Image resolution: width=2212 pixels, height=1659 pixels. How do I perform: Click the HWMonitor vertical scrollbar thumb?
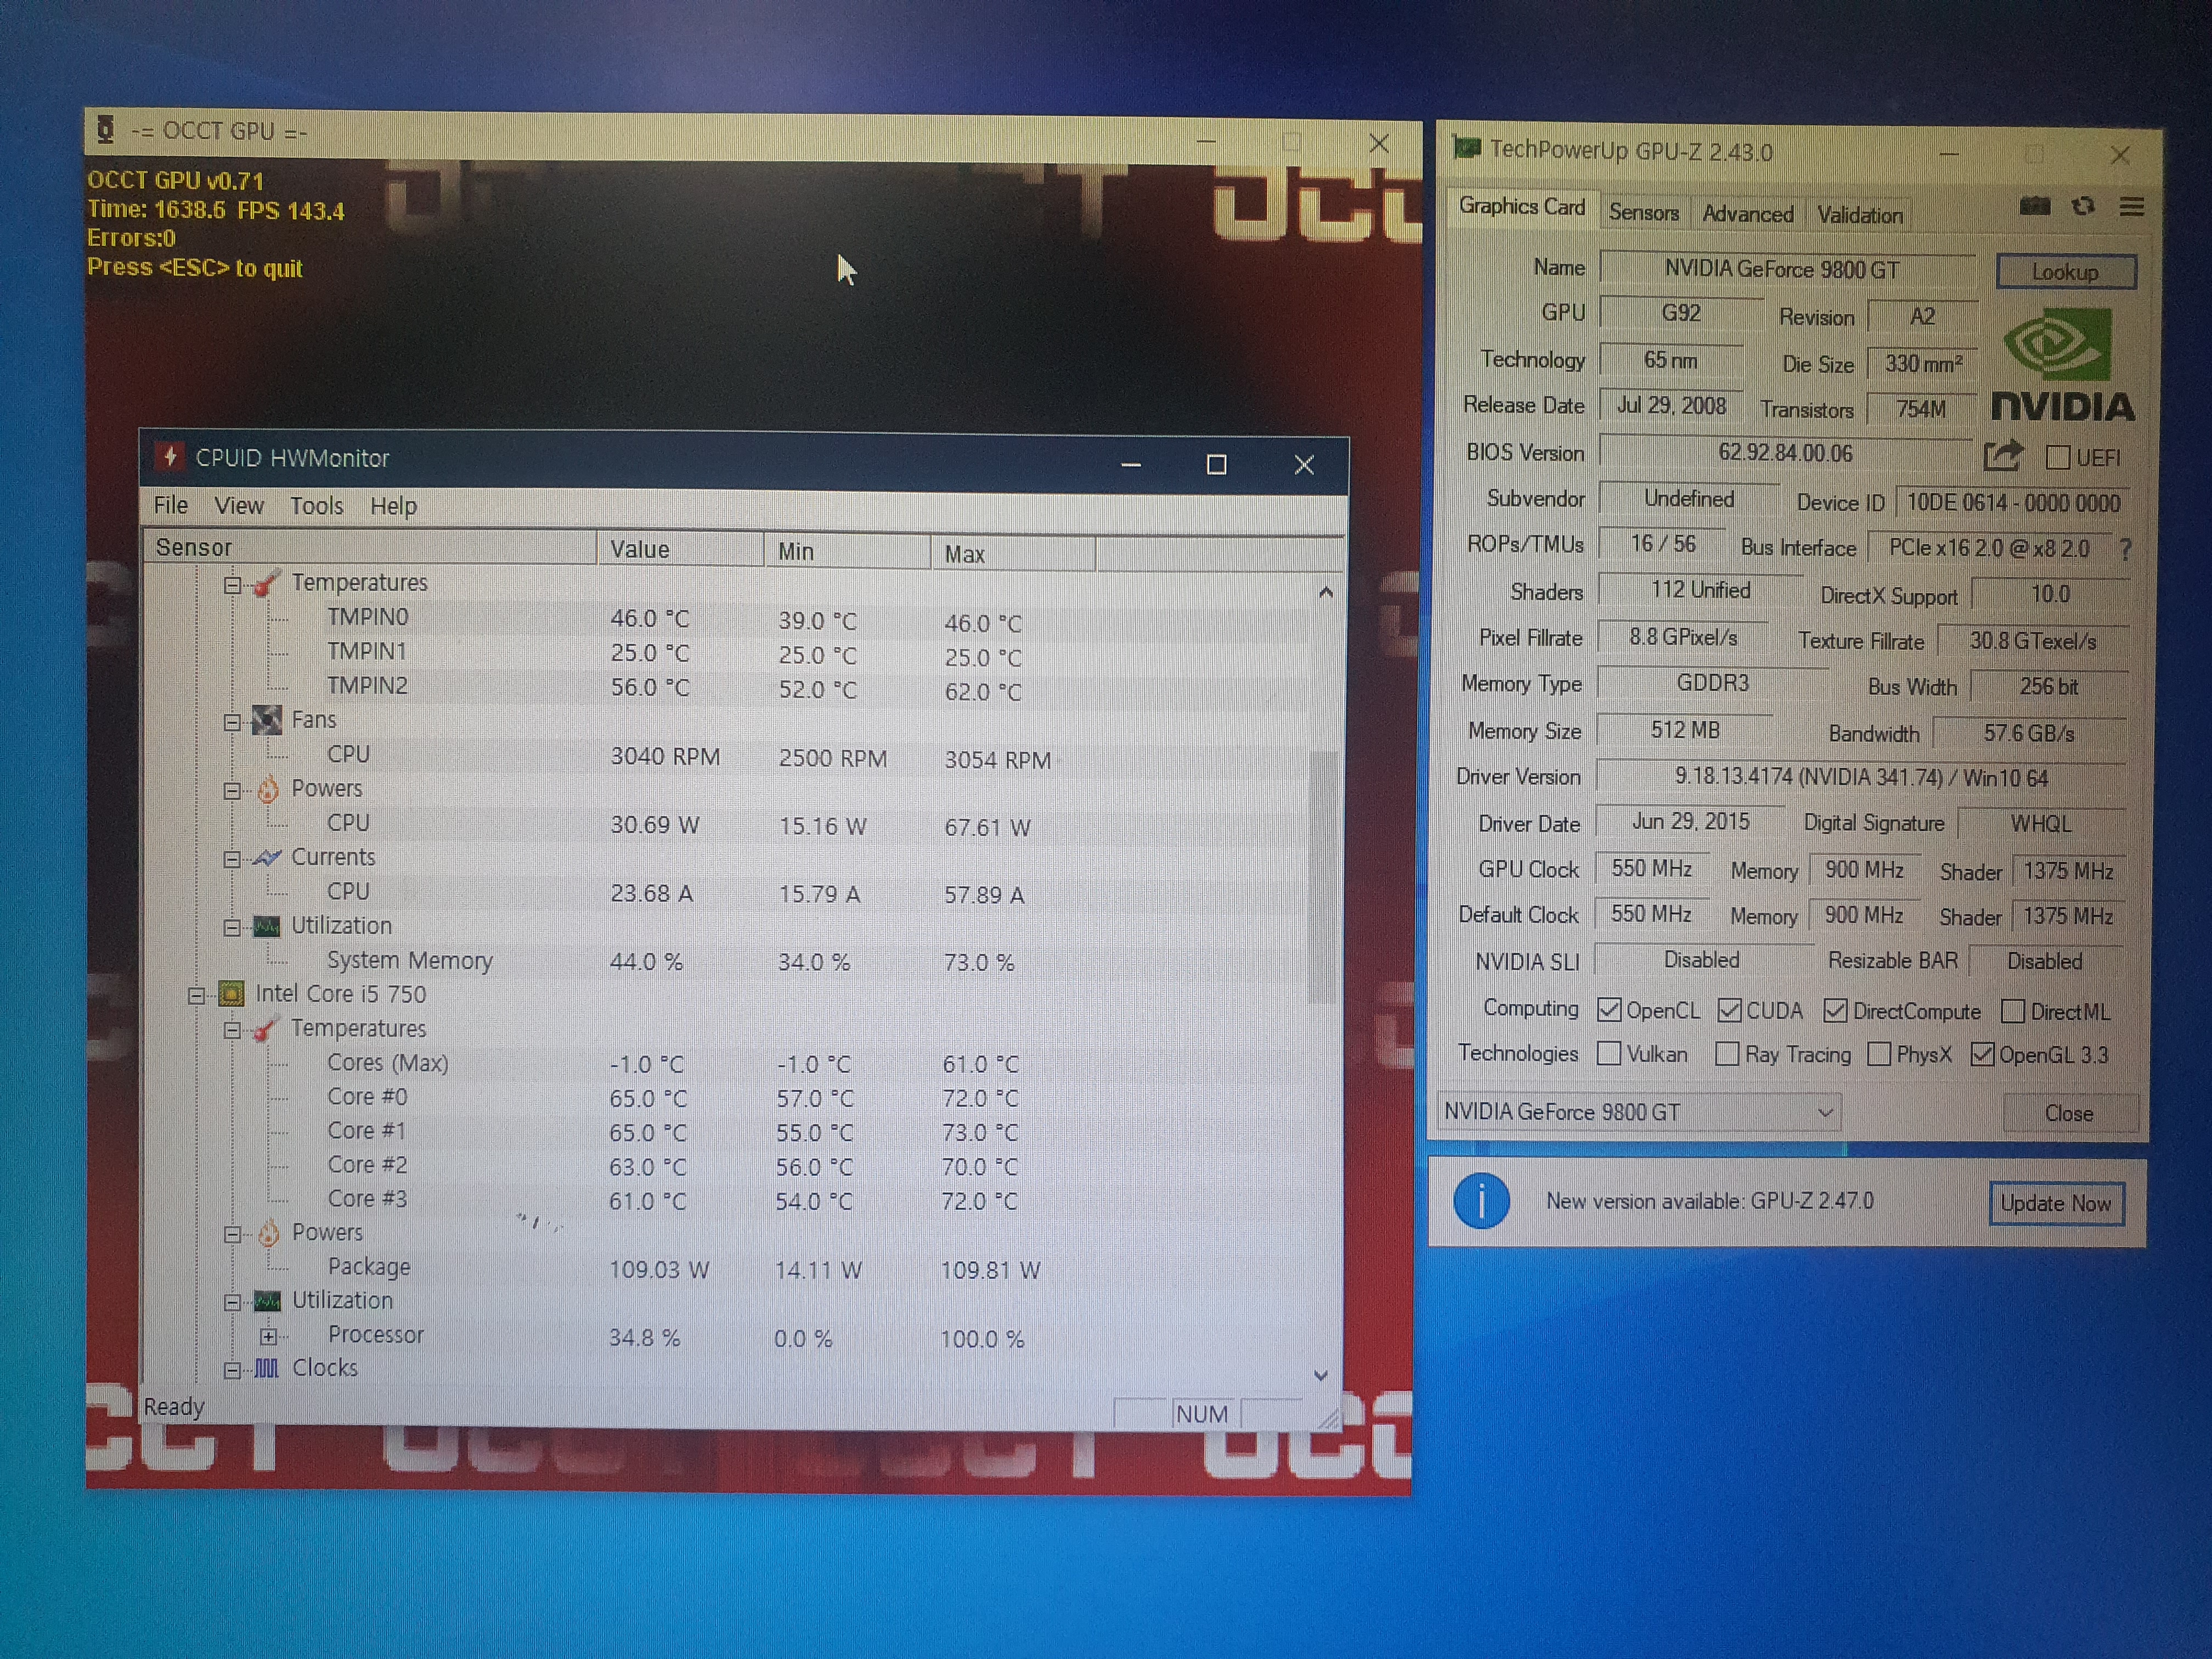click(1323, 877)
